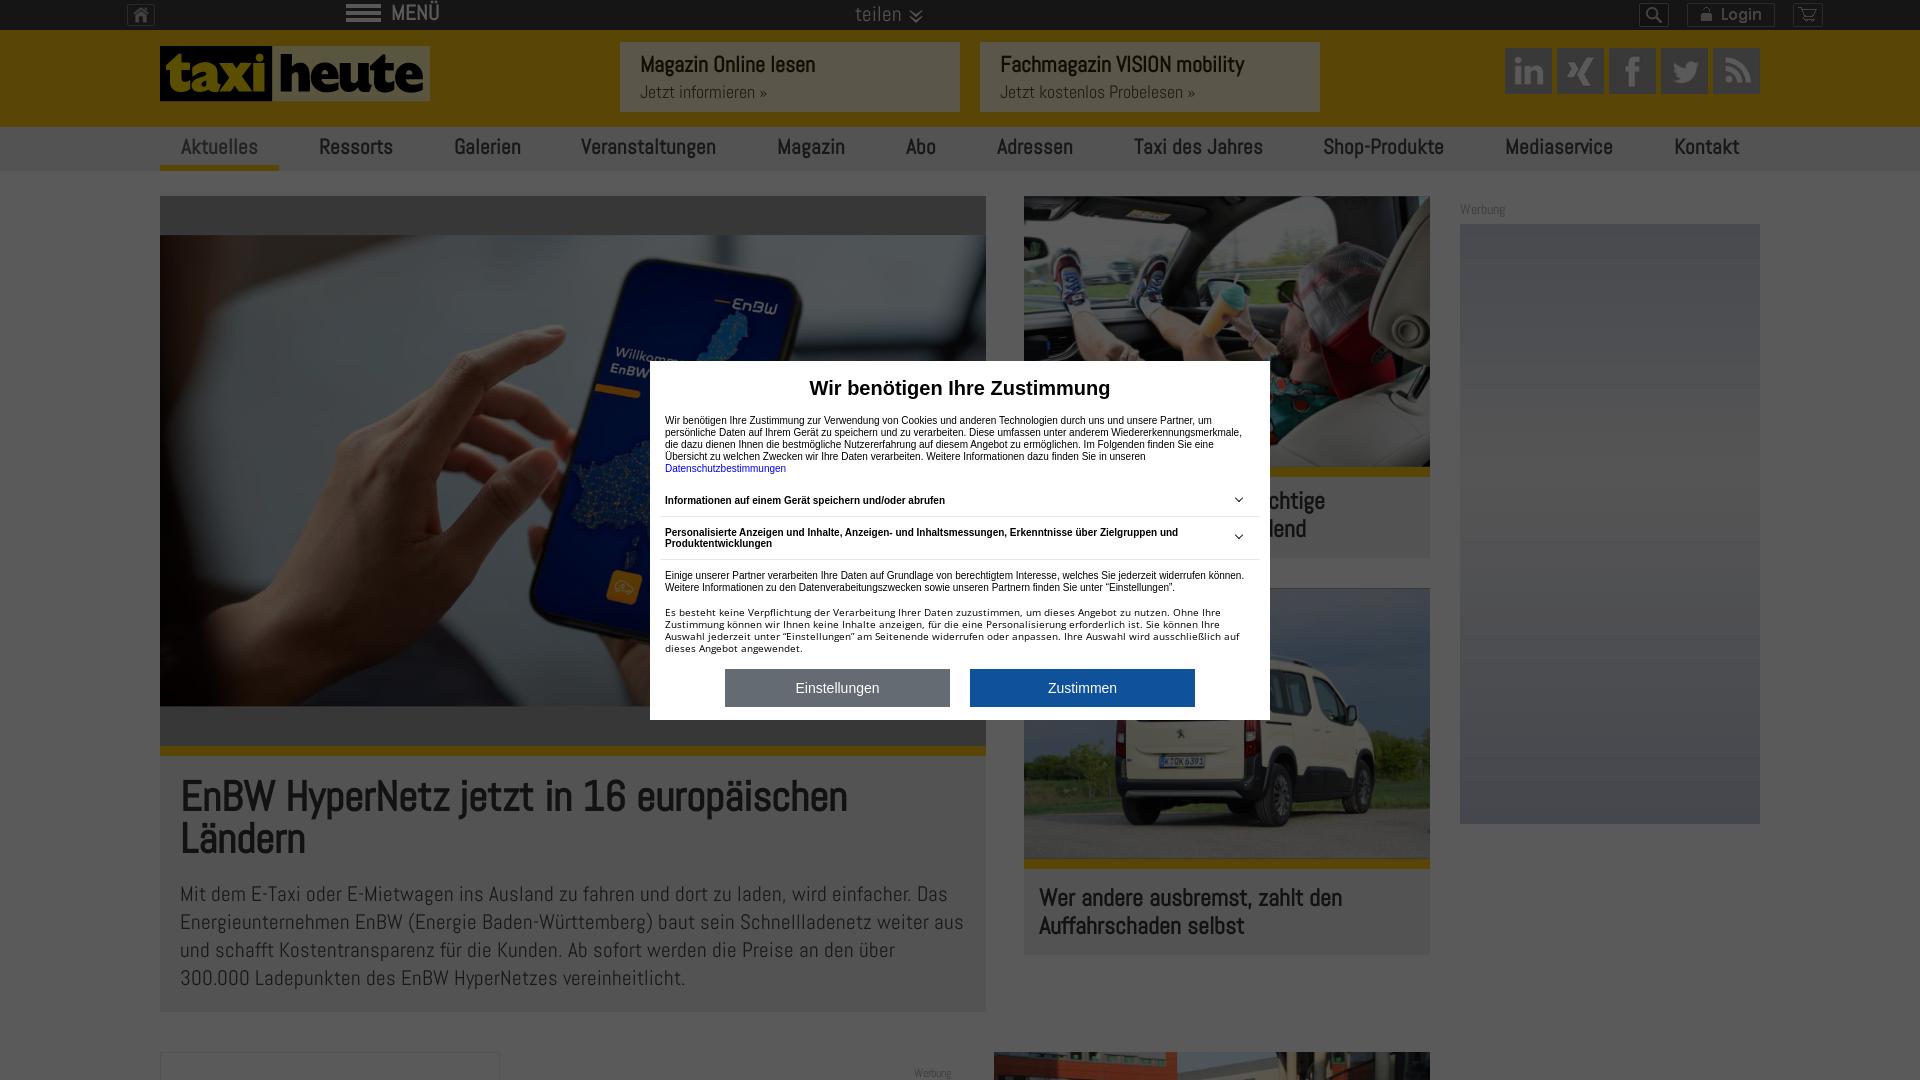Screen dimensions: 1920x1080
Task: Select the Aktuelles nav tab
Action: pyautogui.click(x=219, y=148)
